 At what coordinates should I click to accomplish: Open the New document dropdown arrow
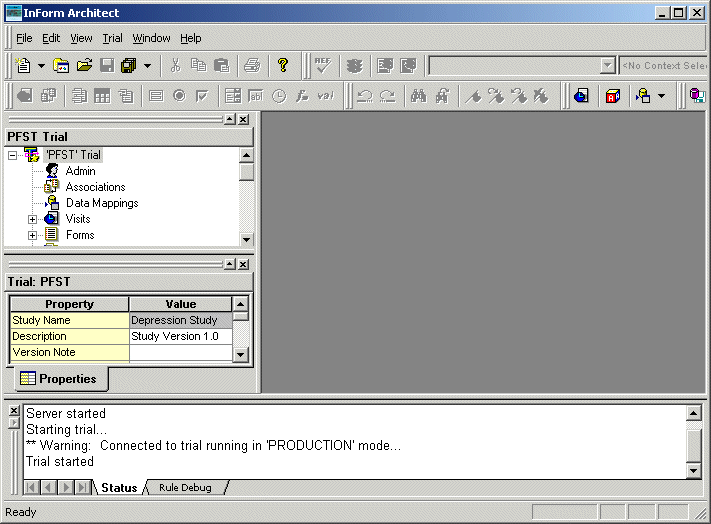(41, 66)
